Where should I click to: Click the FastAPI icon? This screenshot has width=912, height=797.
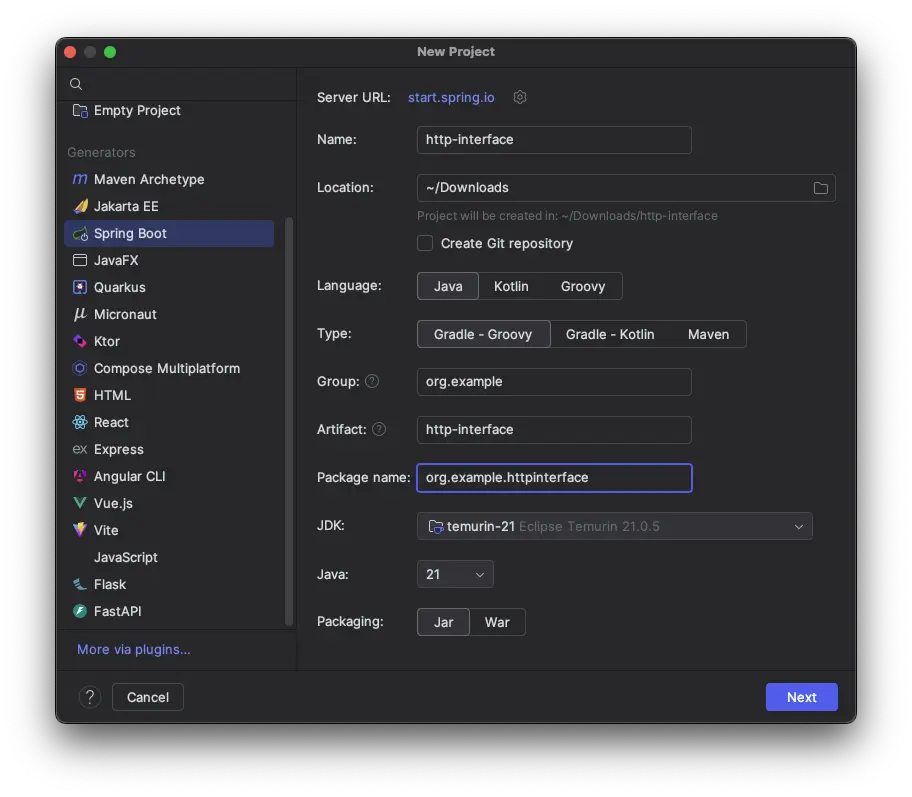coord(80,611)
